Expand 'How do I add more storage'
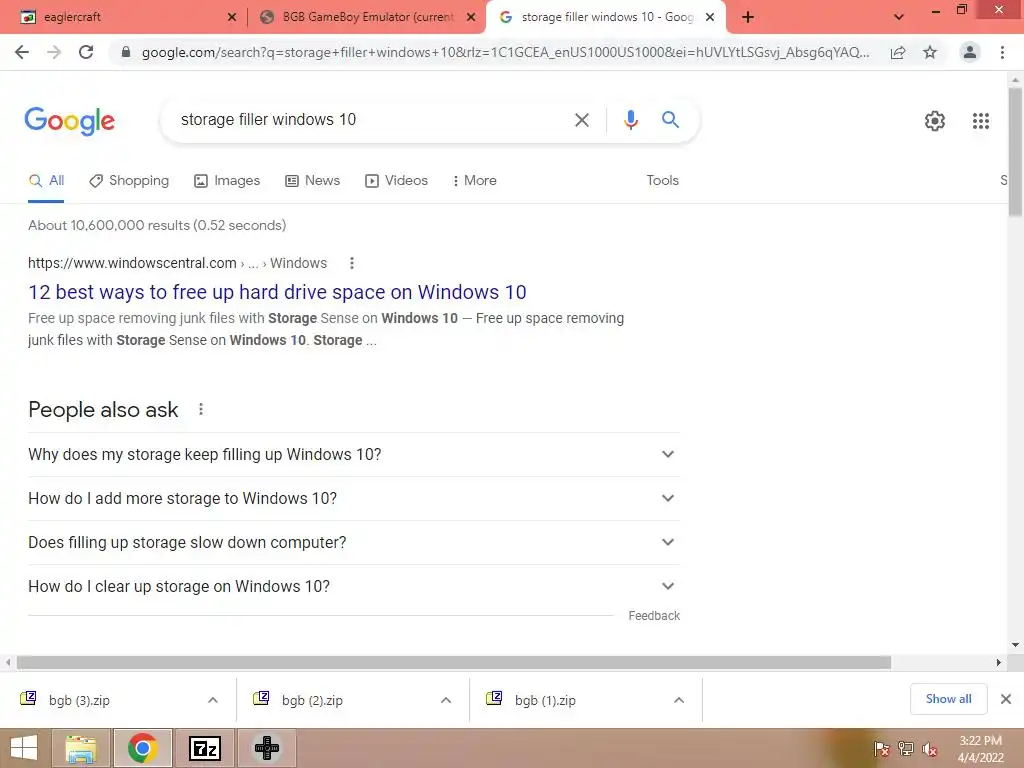This screenshot has width=1024, height=768. click(353, 499)
